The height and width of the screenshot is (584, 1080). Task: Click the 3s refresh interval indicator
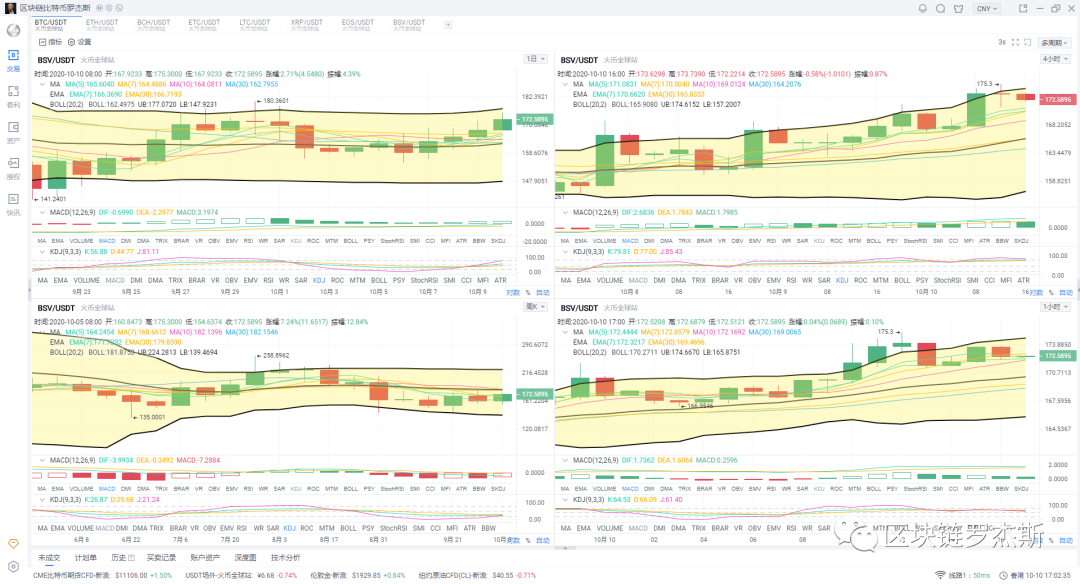[1001, 42]
